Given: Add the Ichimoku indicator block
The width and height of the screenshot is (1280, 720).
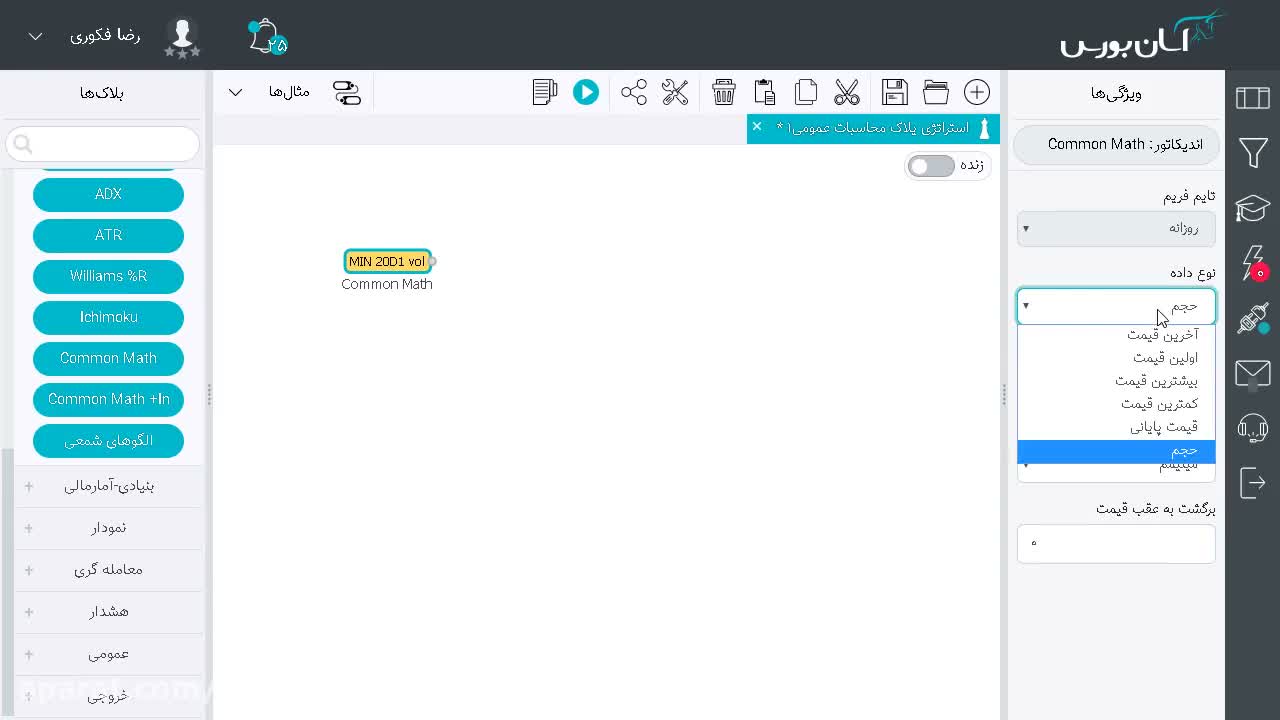Looking at the screenshot, I should (108, 317).
